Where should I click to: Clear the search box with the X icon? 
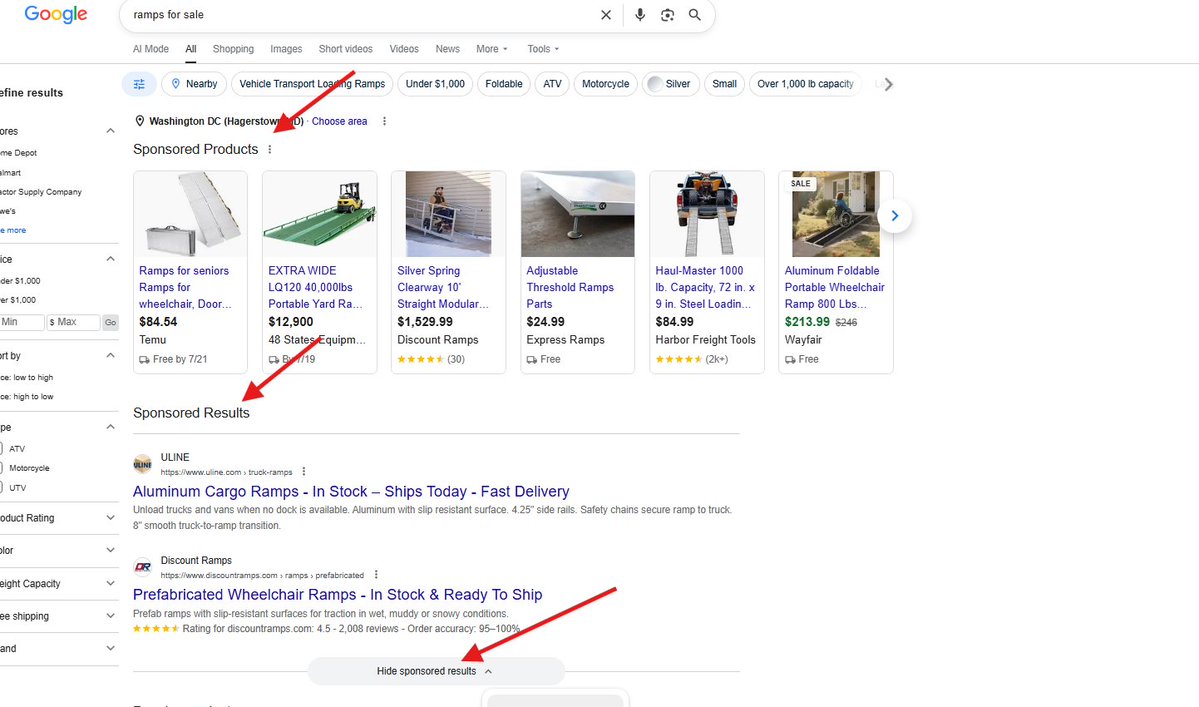pyautogui.click(x=606, y=15)
